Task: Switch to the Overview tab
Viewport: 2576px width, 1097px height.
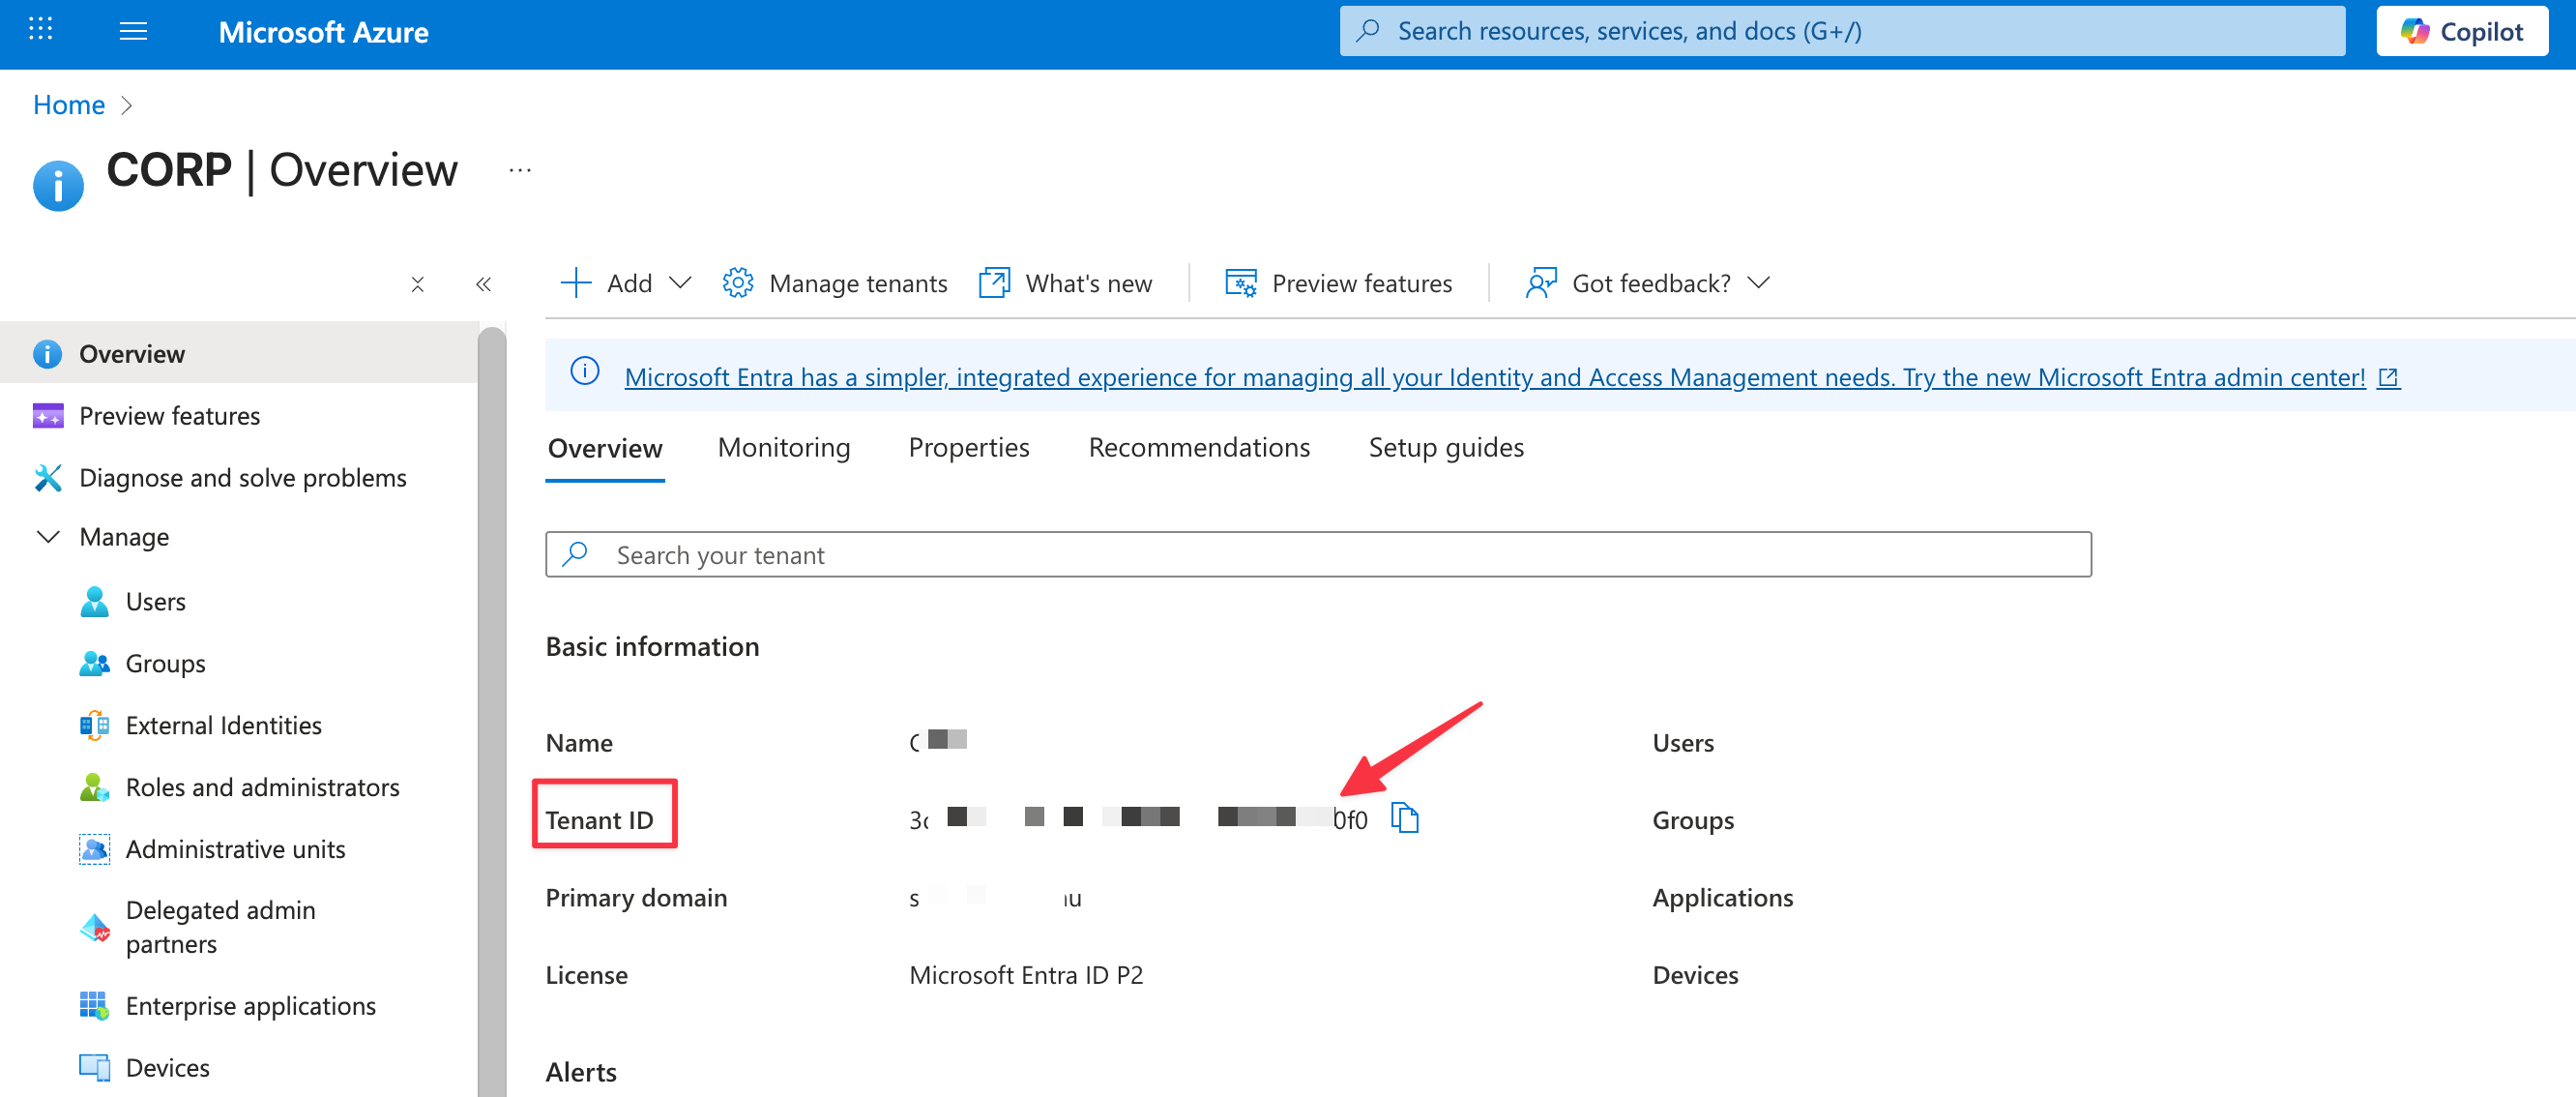Action: coord(605,448)
